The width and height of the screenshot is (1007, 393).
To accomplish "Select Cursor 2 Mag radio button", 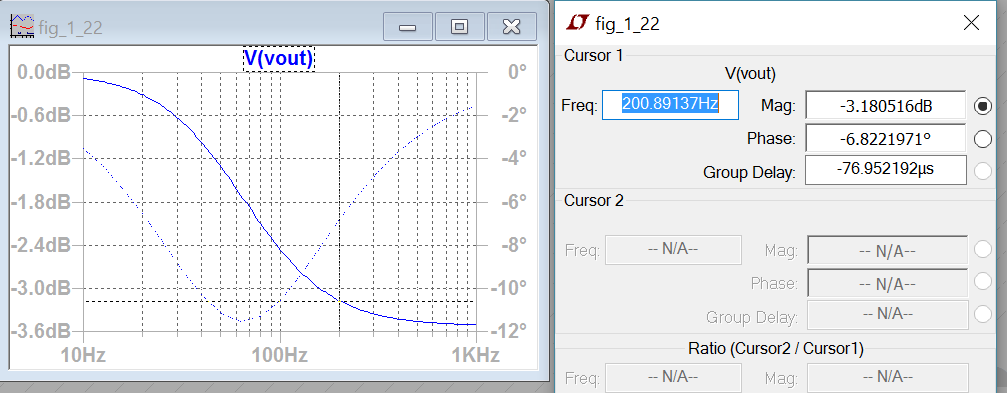I will (x=983, y=249).
